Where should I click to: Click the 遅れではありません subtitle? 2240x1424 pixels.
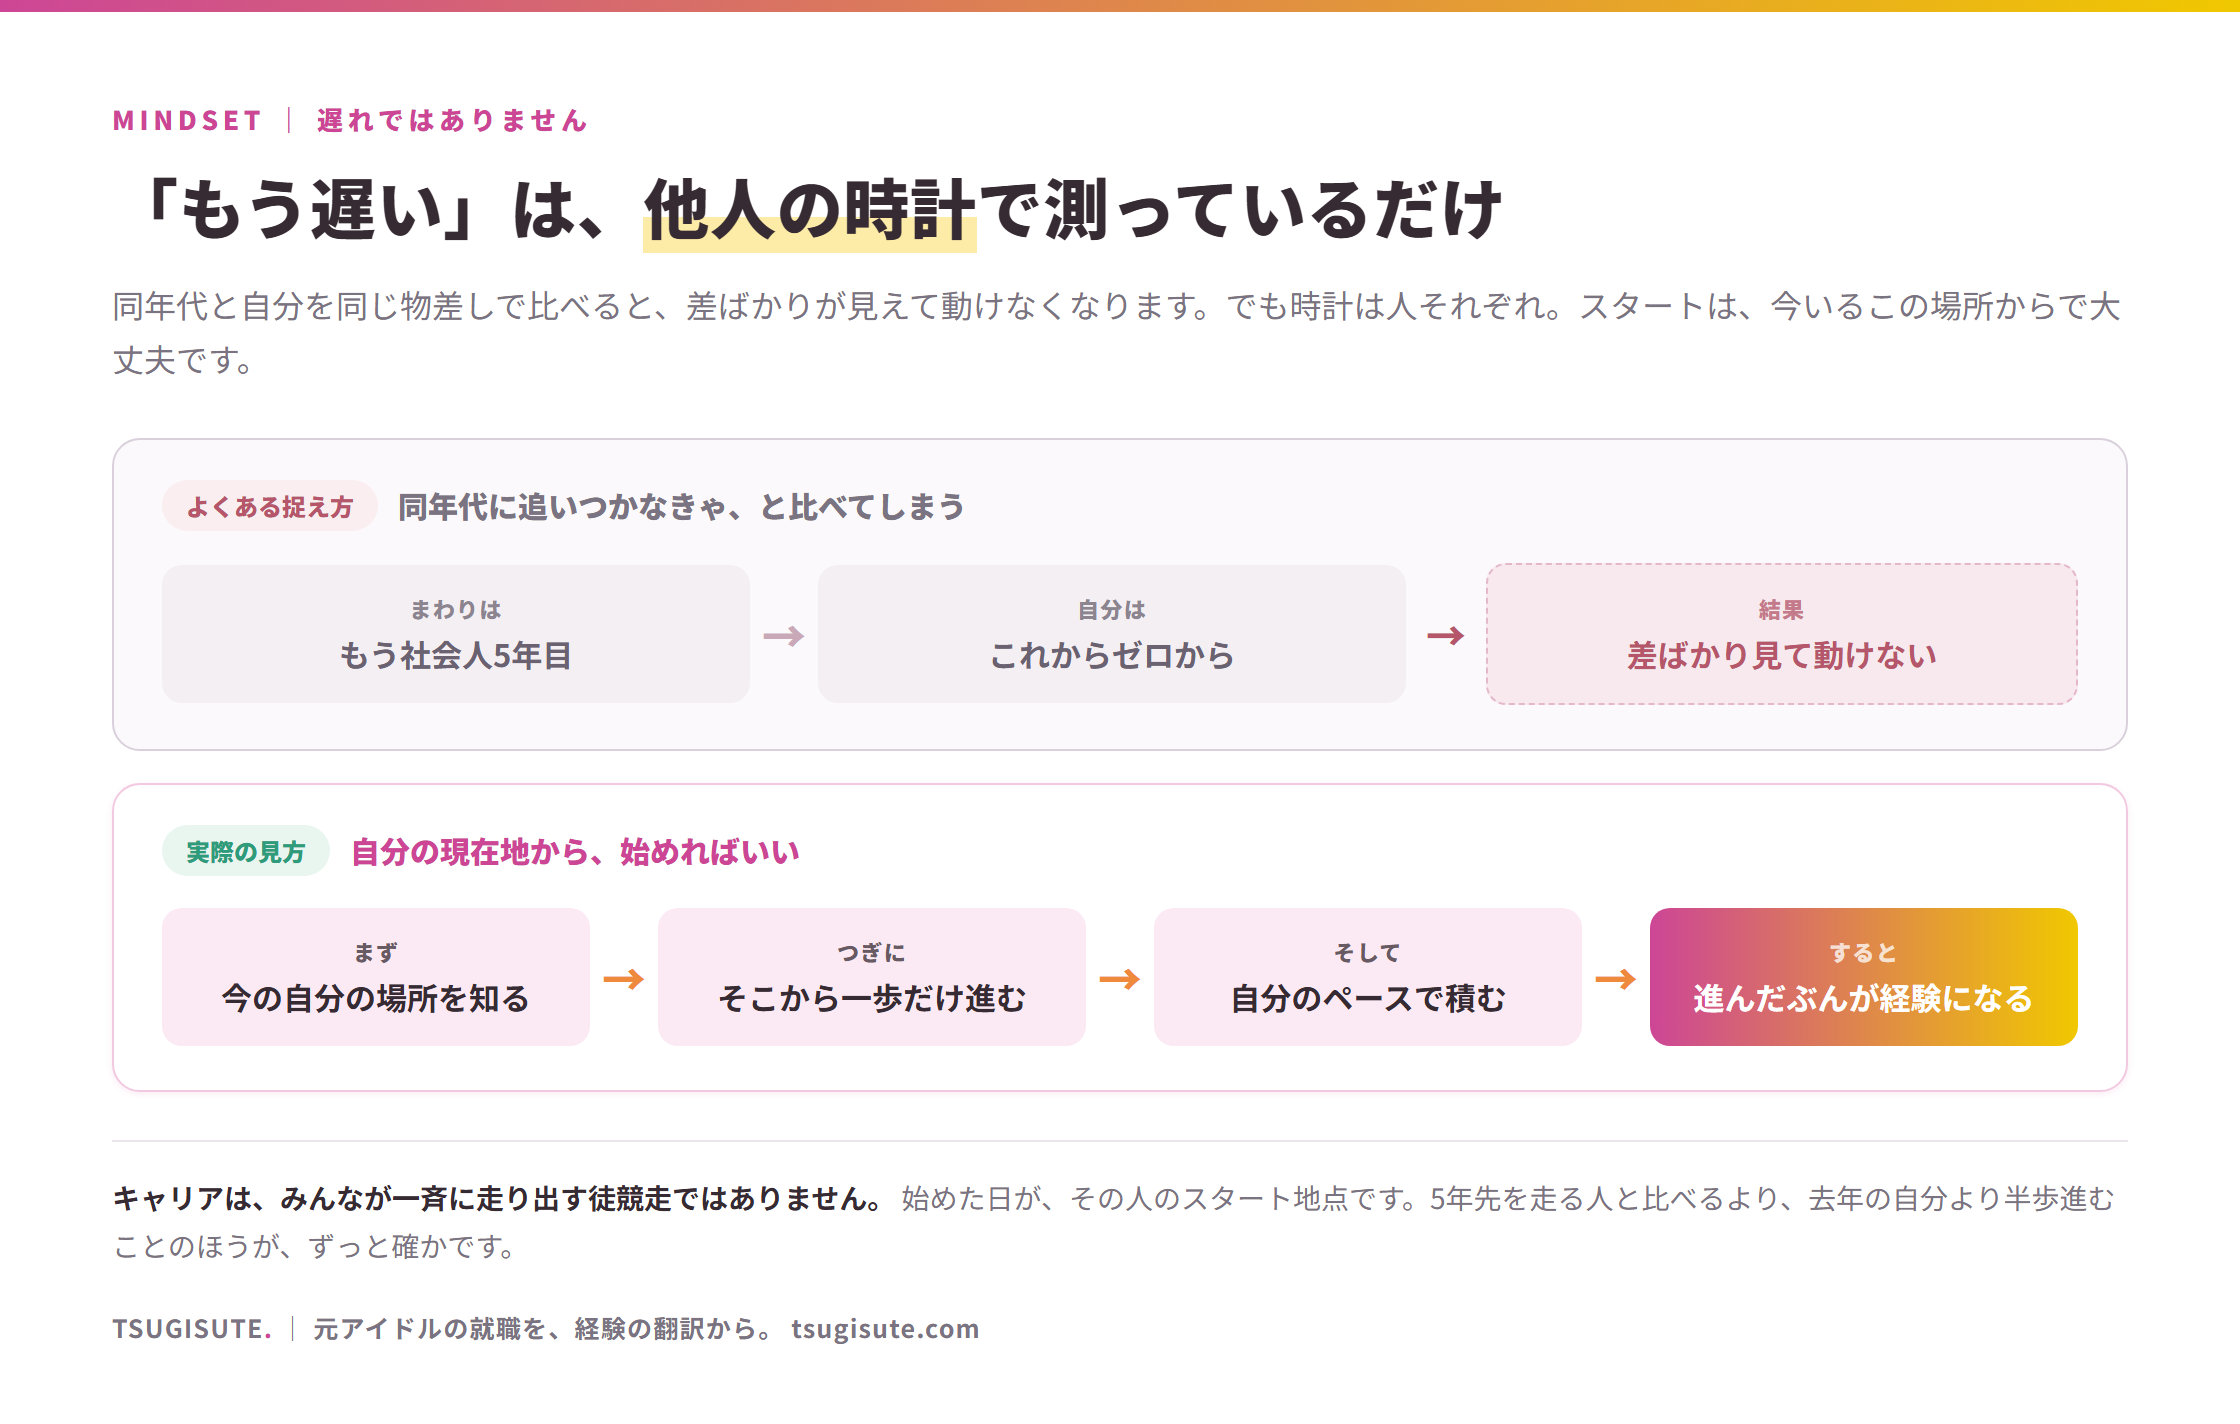(x=452, y=121)
